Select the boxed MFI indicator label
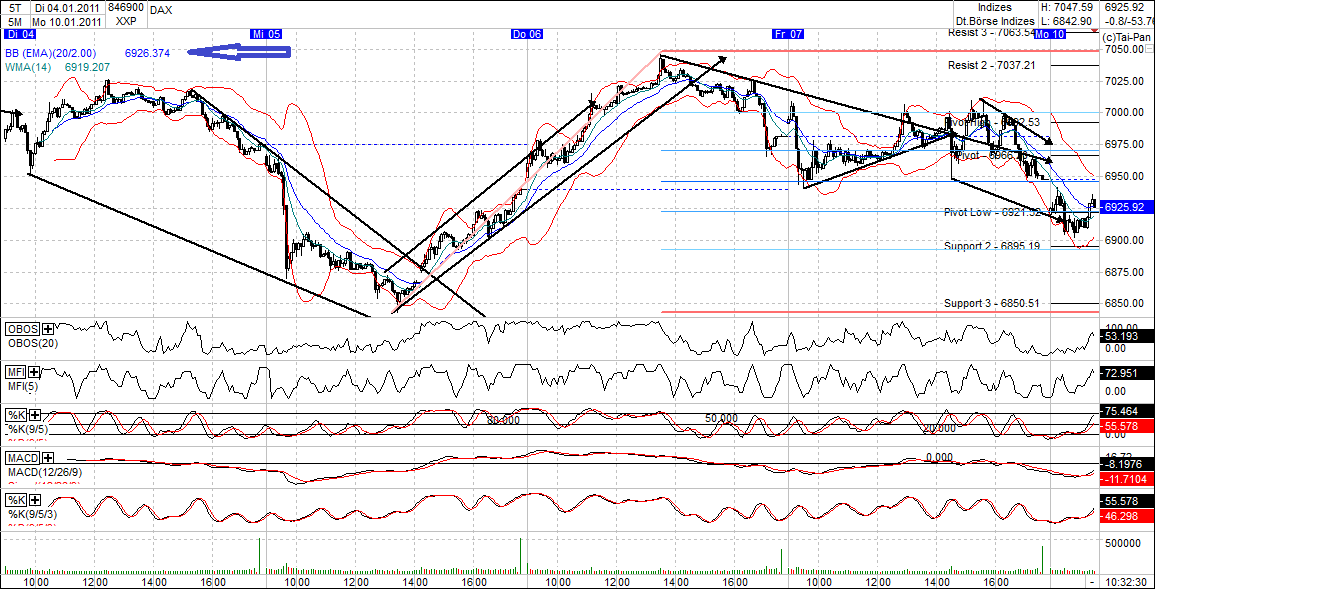Screen dimensions: 1323x589 click(x=15, y=372)
